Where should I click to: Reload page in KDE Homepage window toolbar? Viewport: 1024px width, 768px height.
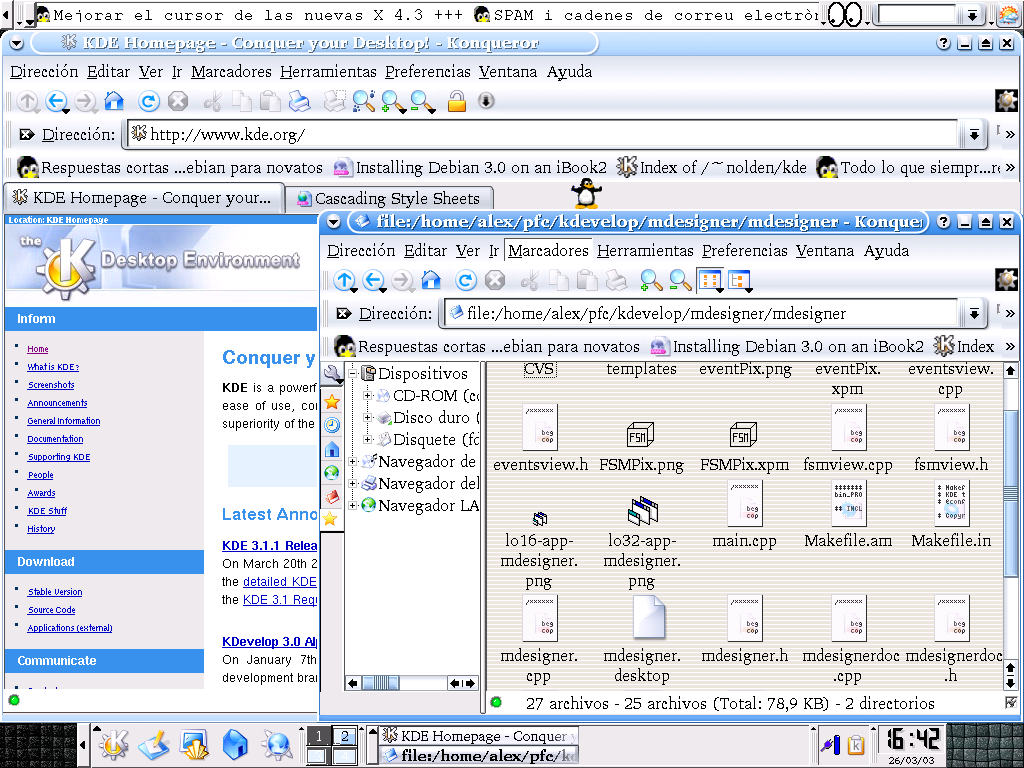[149, 101]
